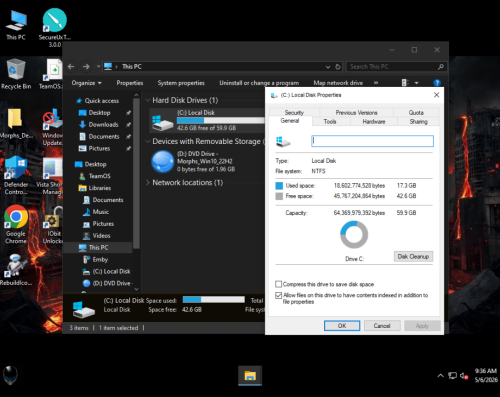Open the Organize dropdown menu
Screen dimensions: 500x397
87,83
